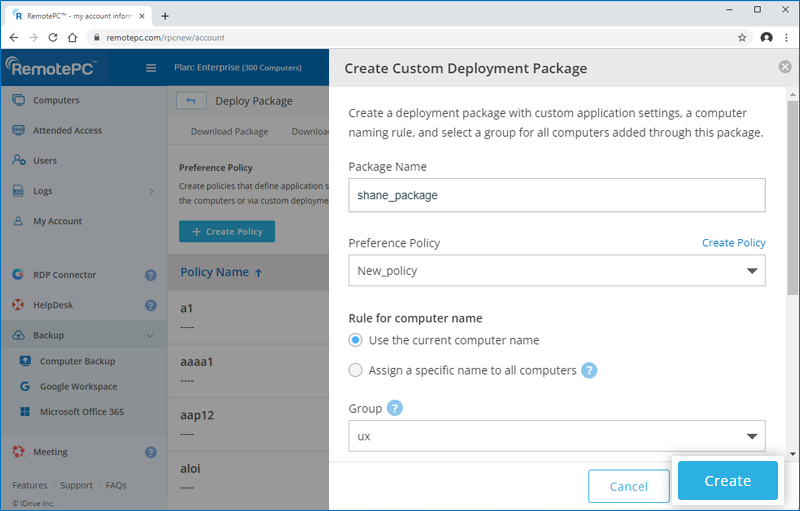Select Assign a specific name to all computers

[x=356, y=370]
